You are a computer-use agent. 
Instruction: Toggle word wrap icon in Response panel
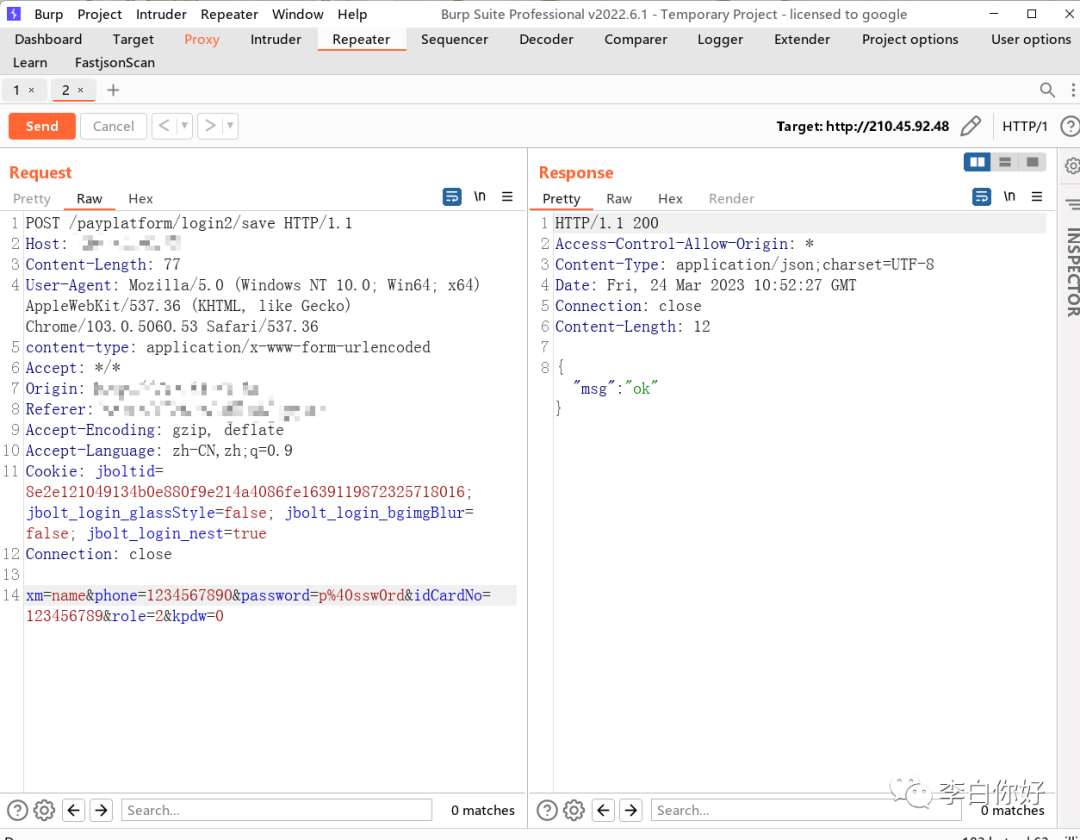(982, 197)
